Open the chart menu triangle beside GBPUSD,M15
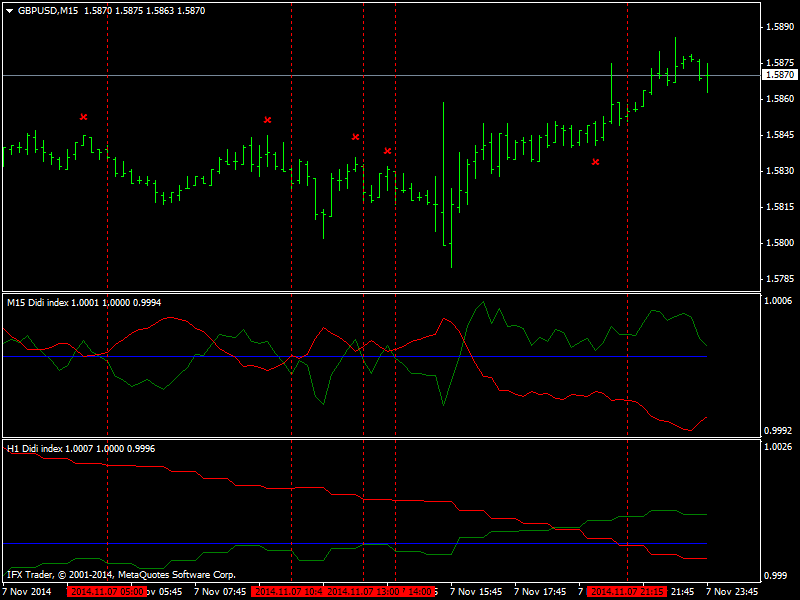Viewport: 800px width, 600px height. pyautogui.click(x=9, y=11)
